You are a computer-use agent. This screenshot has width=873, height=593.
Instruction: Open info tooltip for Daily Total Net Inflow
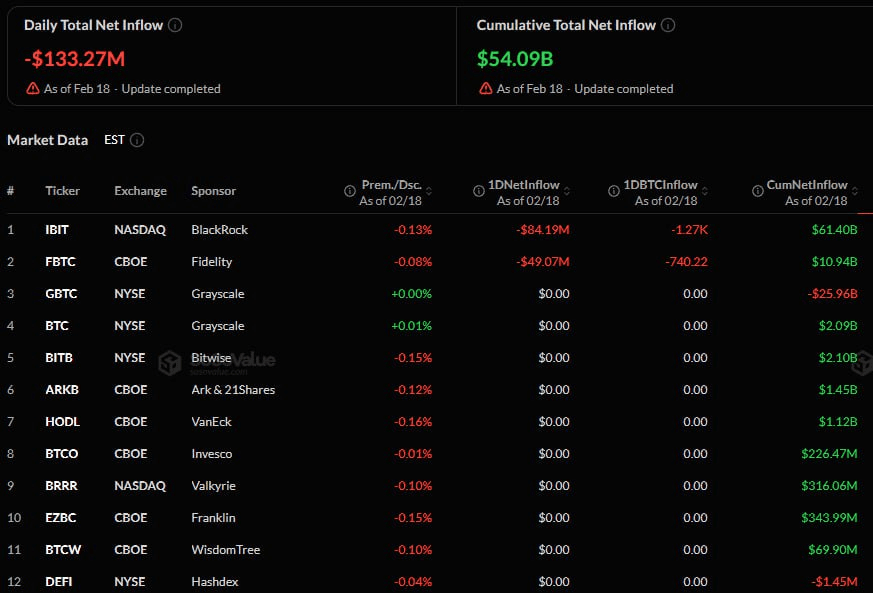(x=176, y=25)
